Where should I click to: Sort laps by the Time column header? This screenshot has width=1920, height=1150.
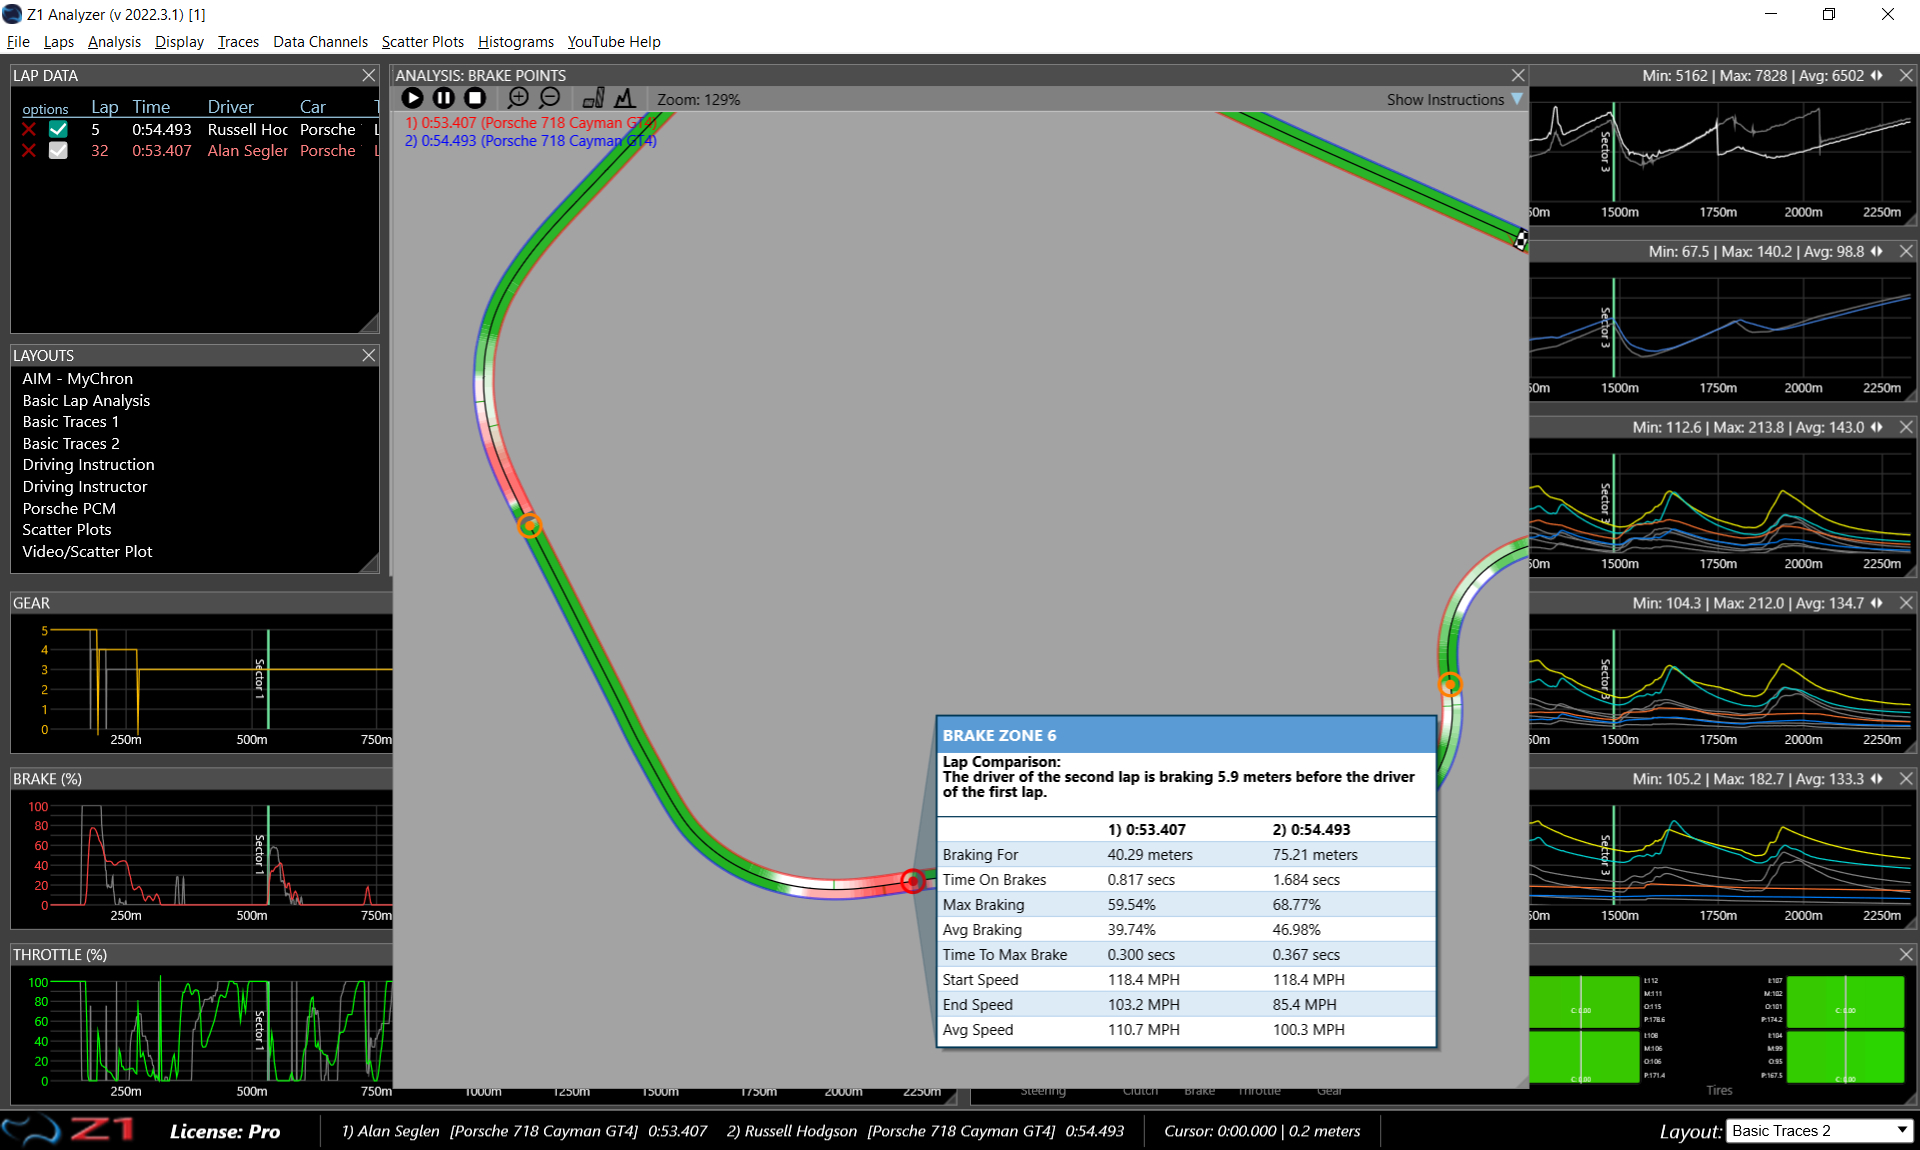(x=151, y=107)
